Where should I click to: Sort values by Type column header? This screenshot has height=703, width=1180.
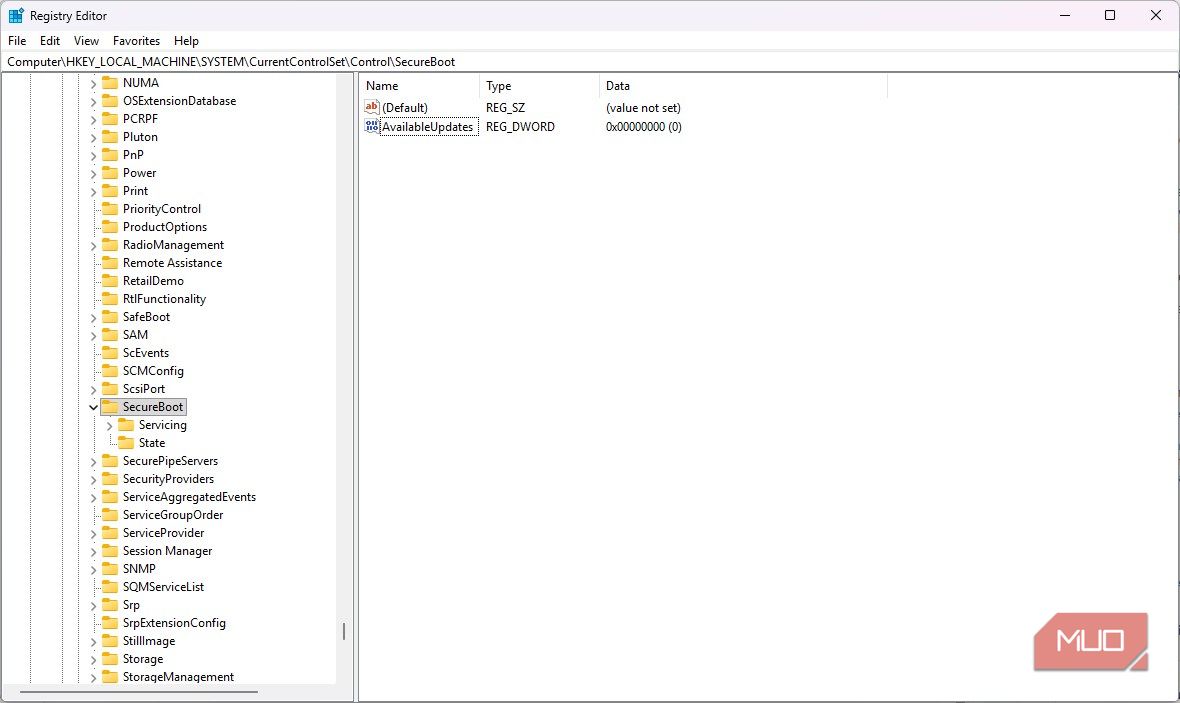540,86
